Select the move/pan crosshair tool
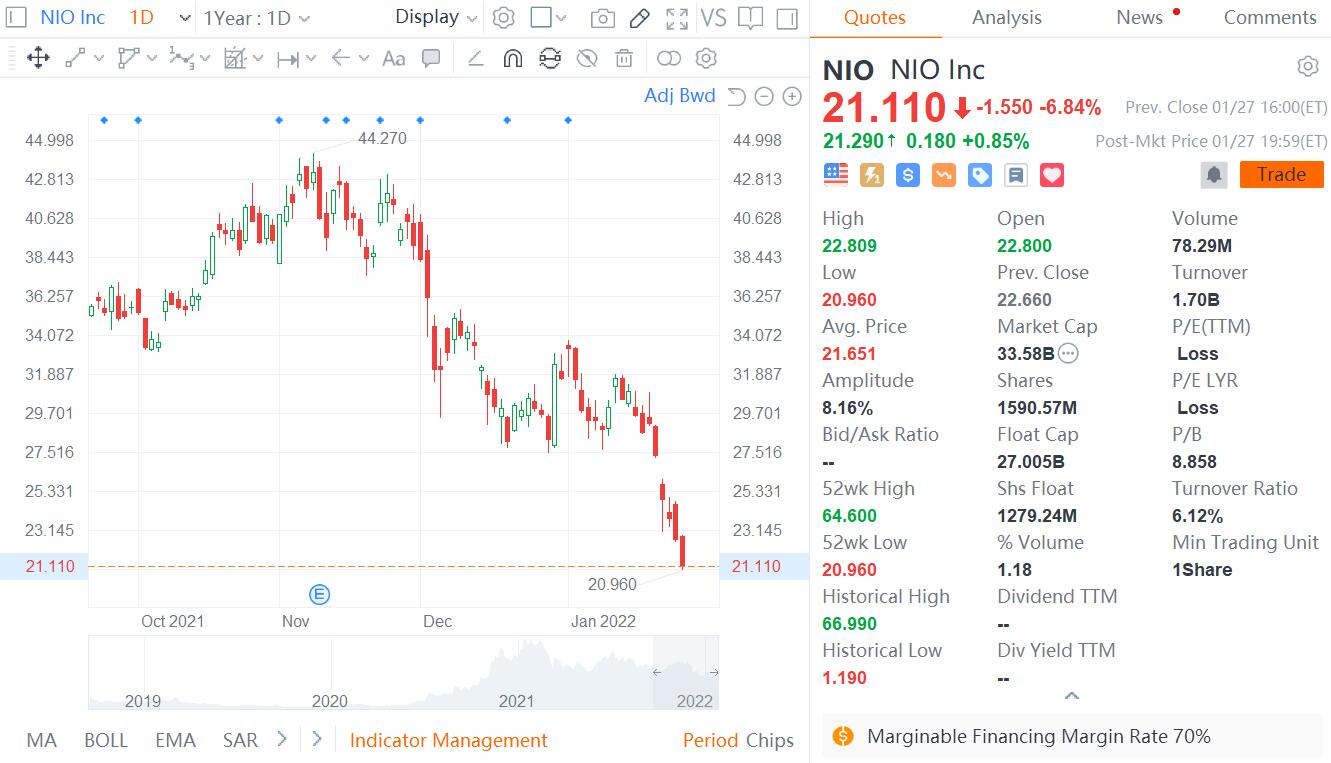The height and width of the screenshot is (763, 1331). click(38, 58)
